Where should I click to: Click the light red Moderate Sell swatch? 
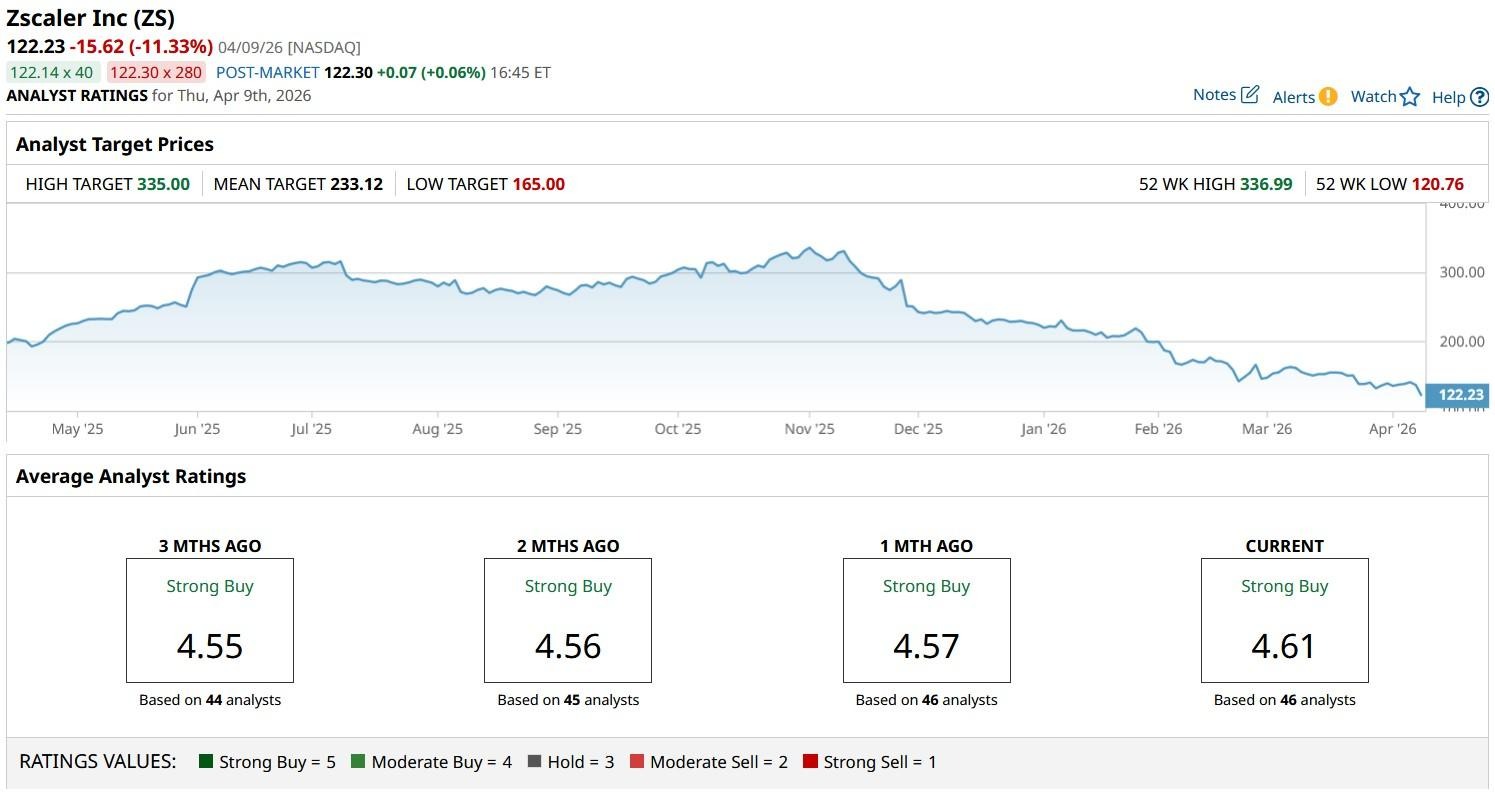637,761
